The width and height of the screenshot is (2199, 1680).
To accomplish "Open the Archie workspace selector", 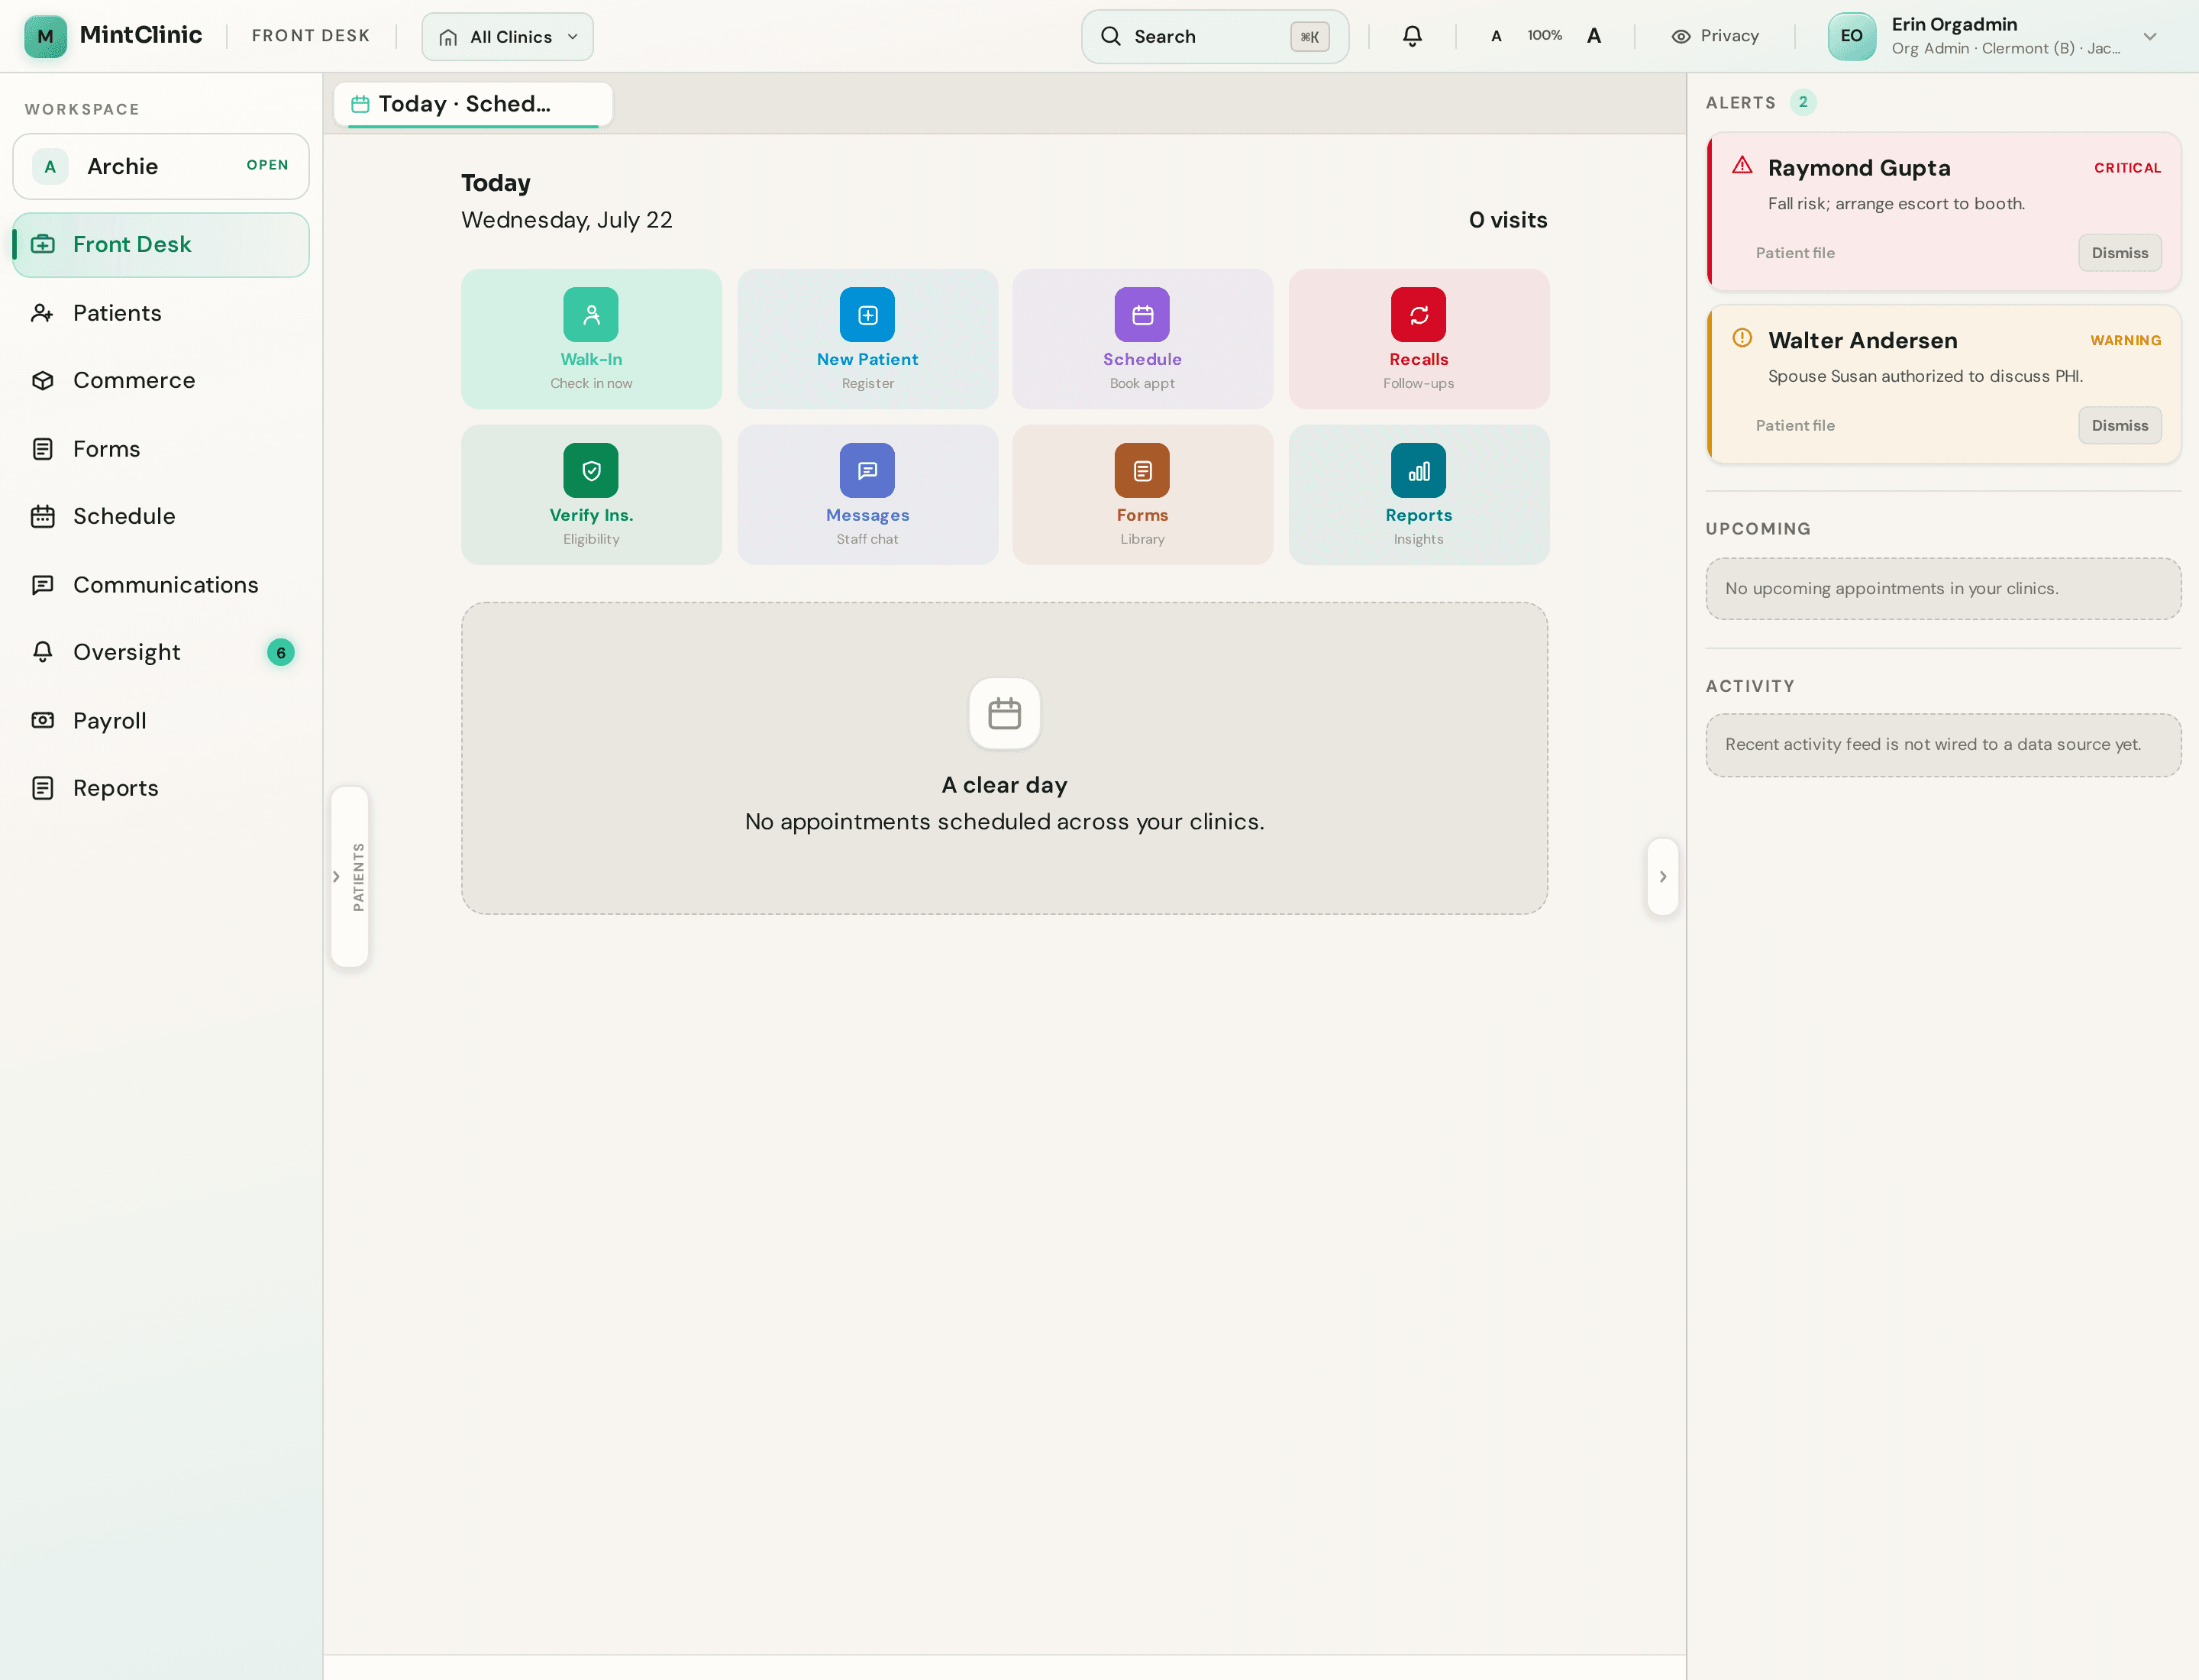I will pyautogui.click(x=161, y=166).
